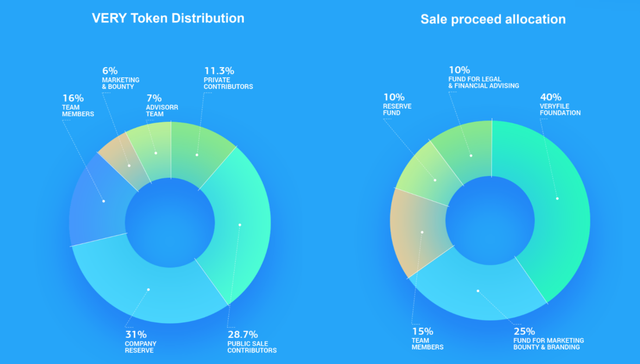The width and height of the screenshot is (640, 364).
Task: Select the light blue Marketing Bounty & Branding slice
Action: click(x=478, y=292)
